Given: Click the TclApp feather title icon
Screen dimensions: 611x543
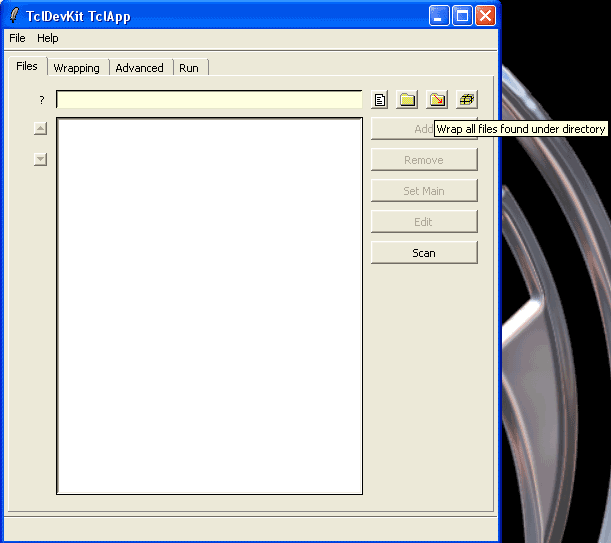Looking at the screenshot, I should 14,16.
